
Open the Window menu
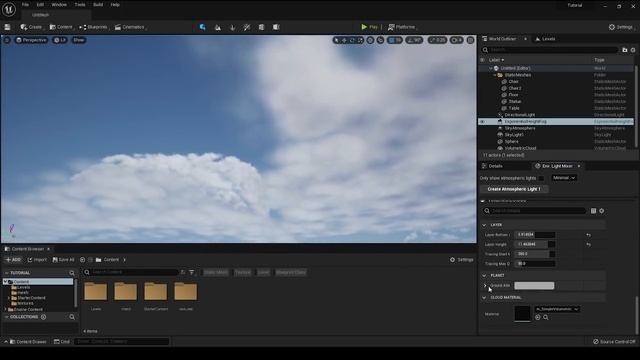coord(59,5)
